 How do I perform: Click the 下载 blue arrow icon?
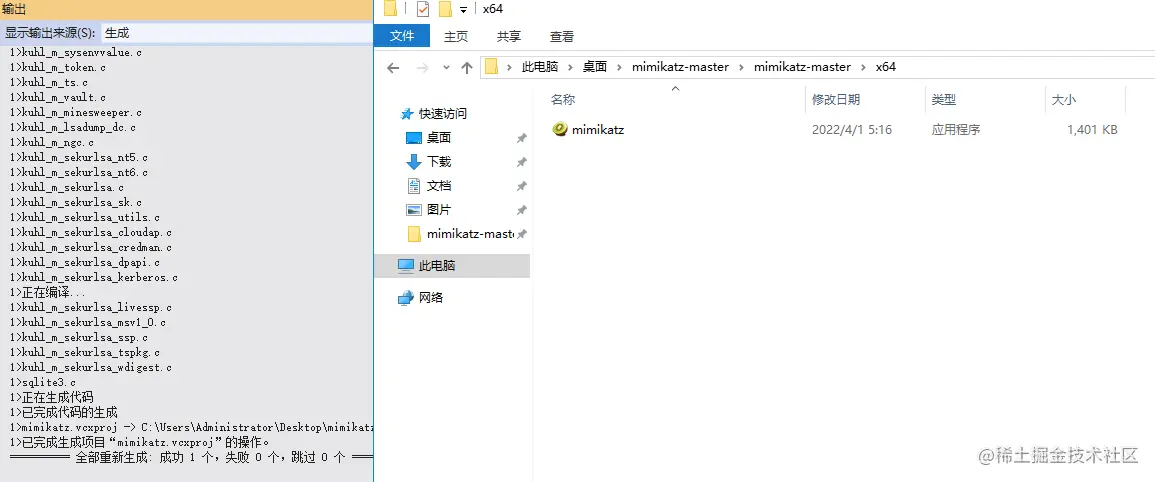click(x=414, y=162)
